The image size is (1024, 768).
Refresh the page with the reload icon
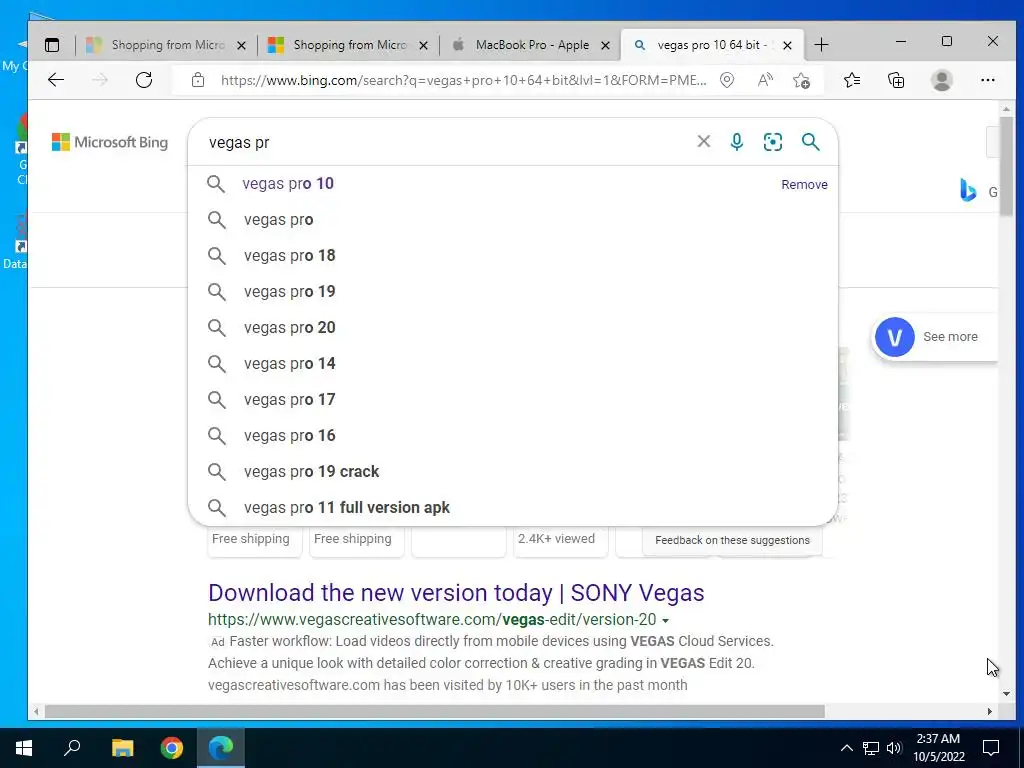144,80
